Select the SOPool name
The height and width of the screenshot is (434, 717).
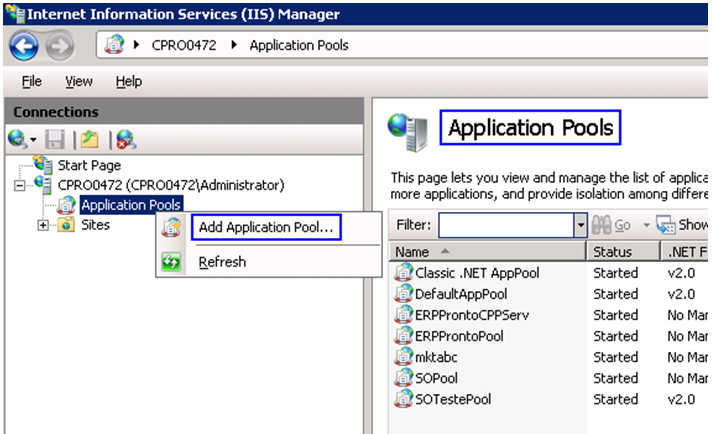[436, 378]
